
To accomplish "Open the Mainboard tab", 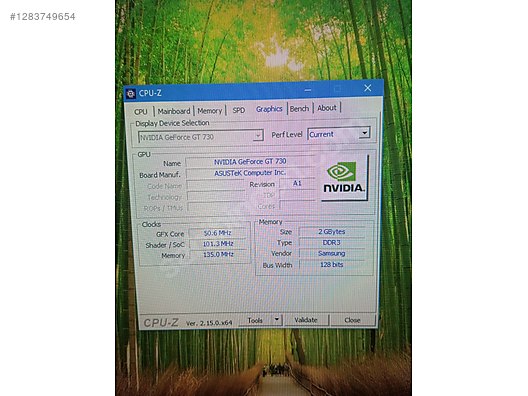I will coord(174,111).
